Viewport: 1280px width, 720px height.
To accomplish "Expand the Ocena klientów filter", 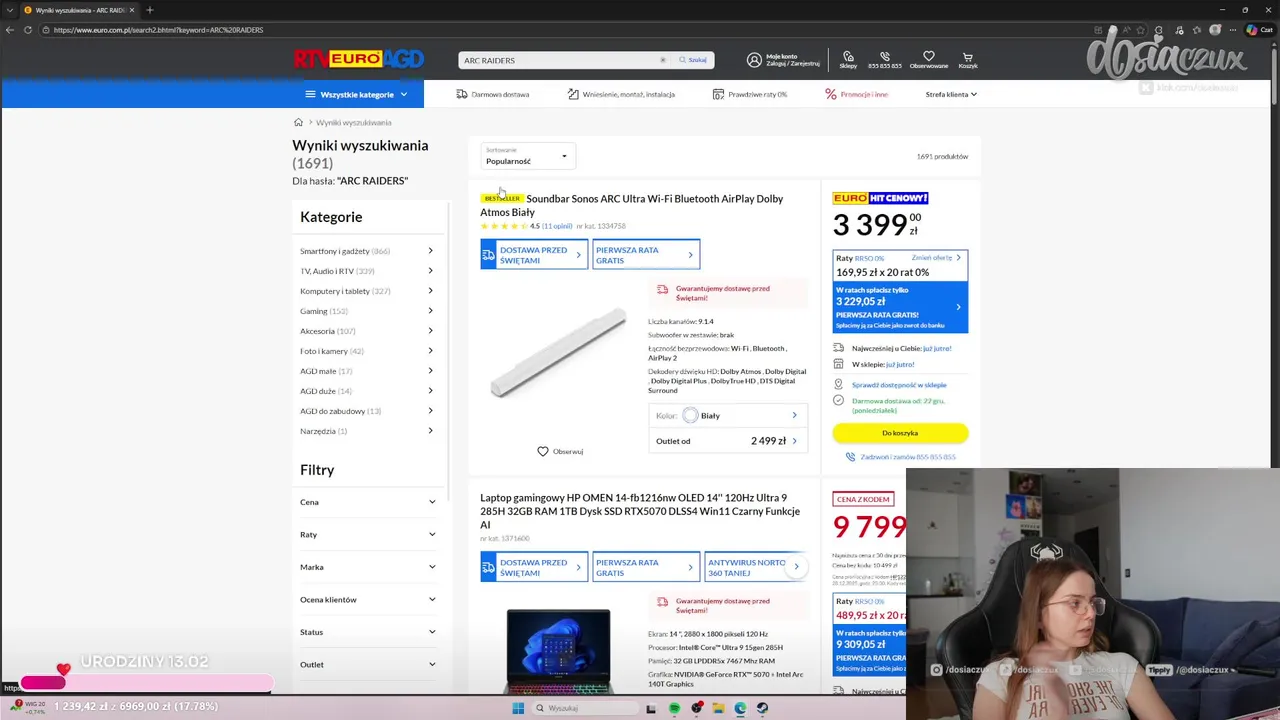I will (x=368, y=599).
